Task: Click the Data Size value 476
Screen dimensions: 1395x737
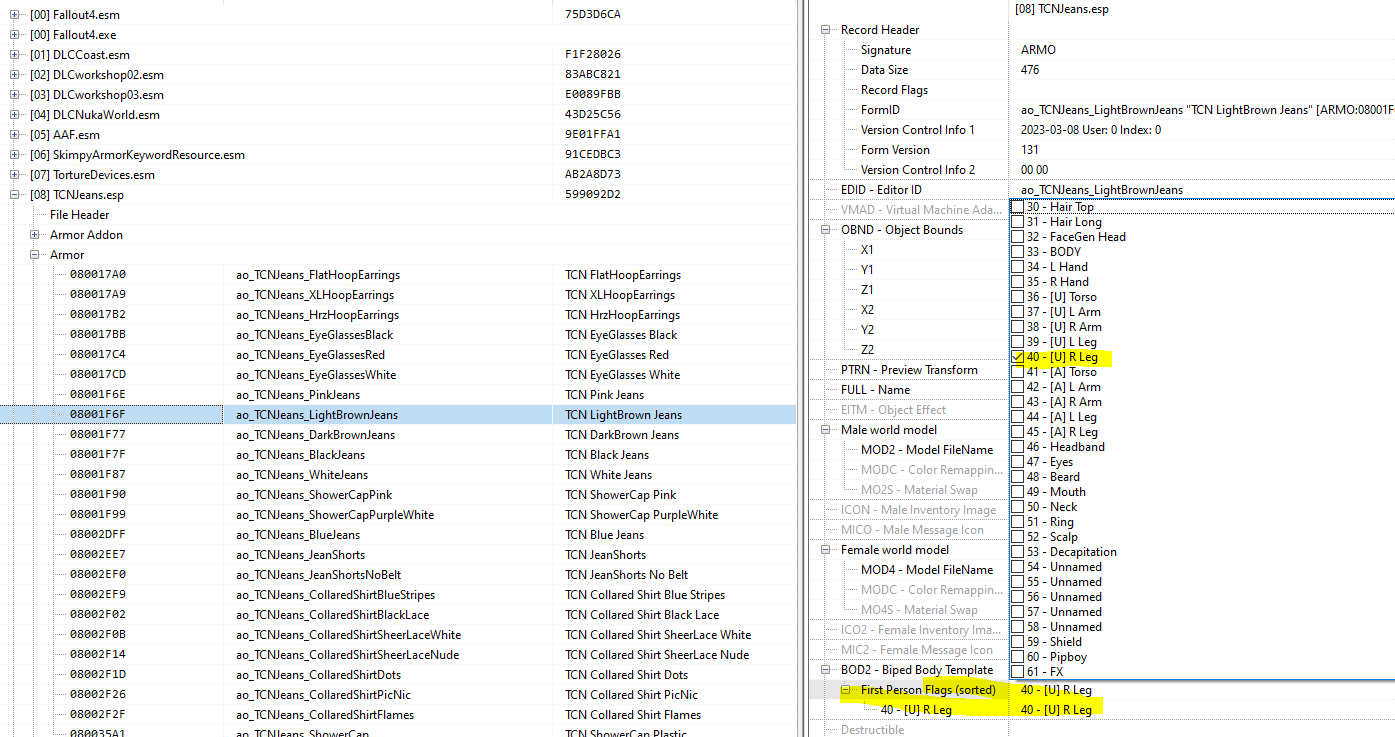Action: (1030, 70)
